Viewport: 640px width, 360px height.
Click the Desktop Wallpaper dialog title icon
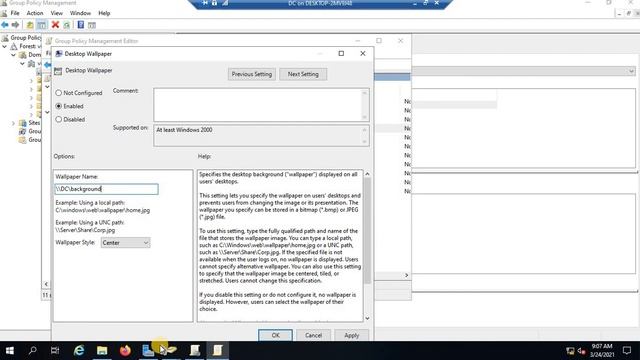click(x=59, y=54)
